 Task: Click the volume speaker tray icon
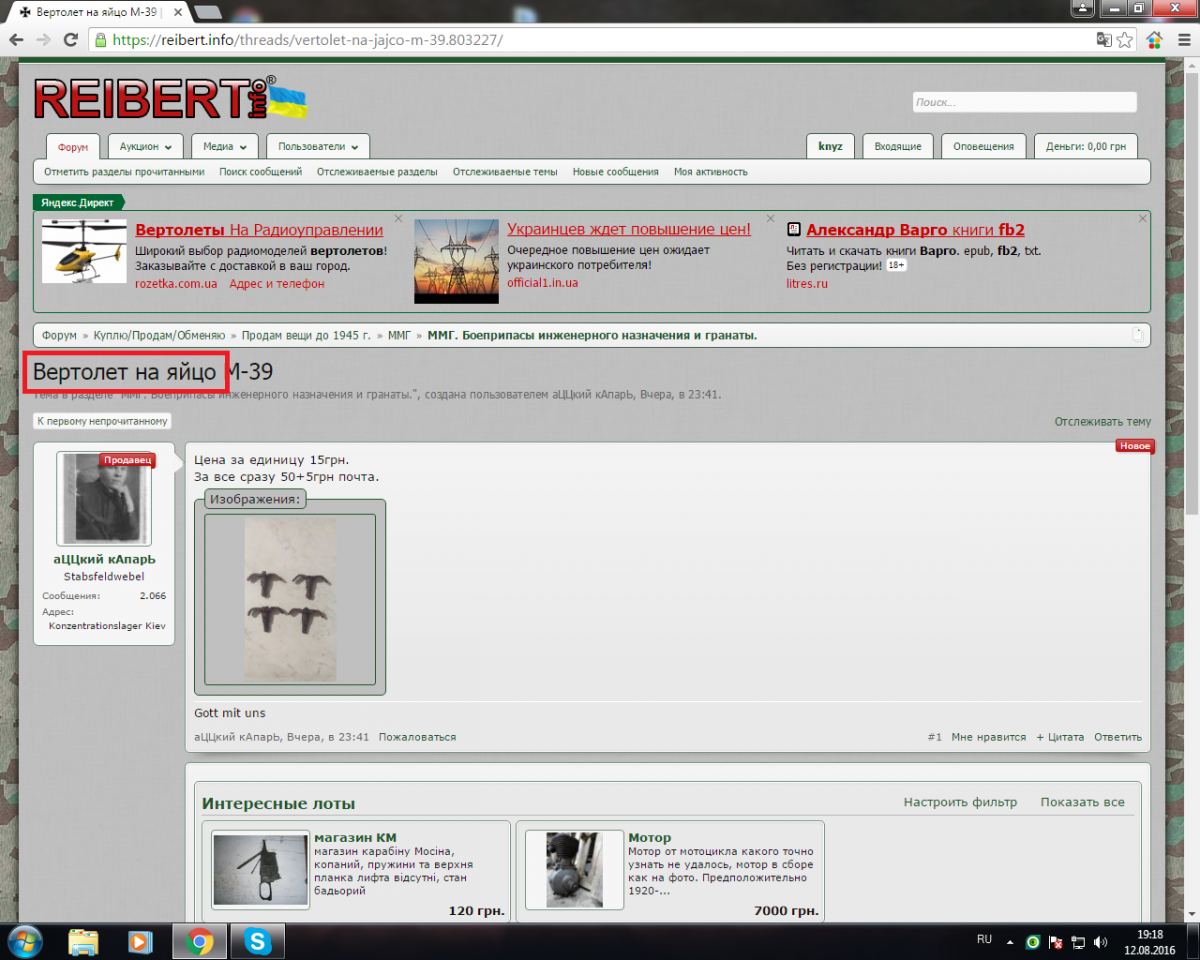pyautogui.click(x=1101, y=942)
